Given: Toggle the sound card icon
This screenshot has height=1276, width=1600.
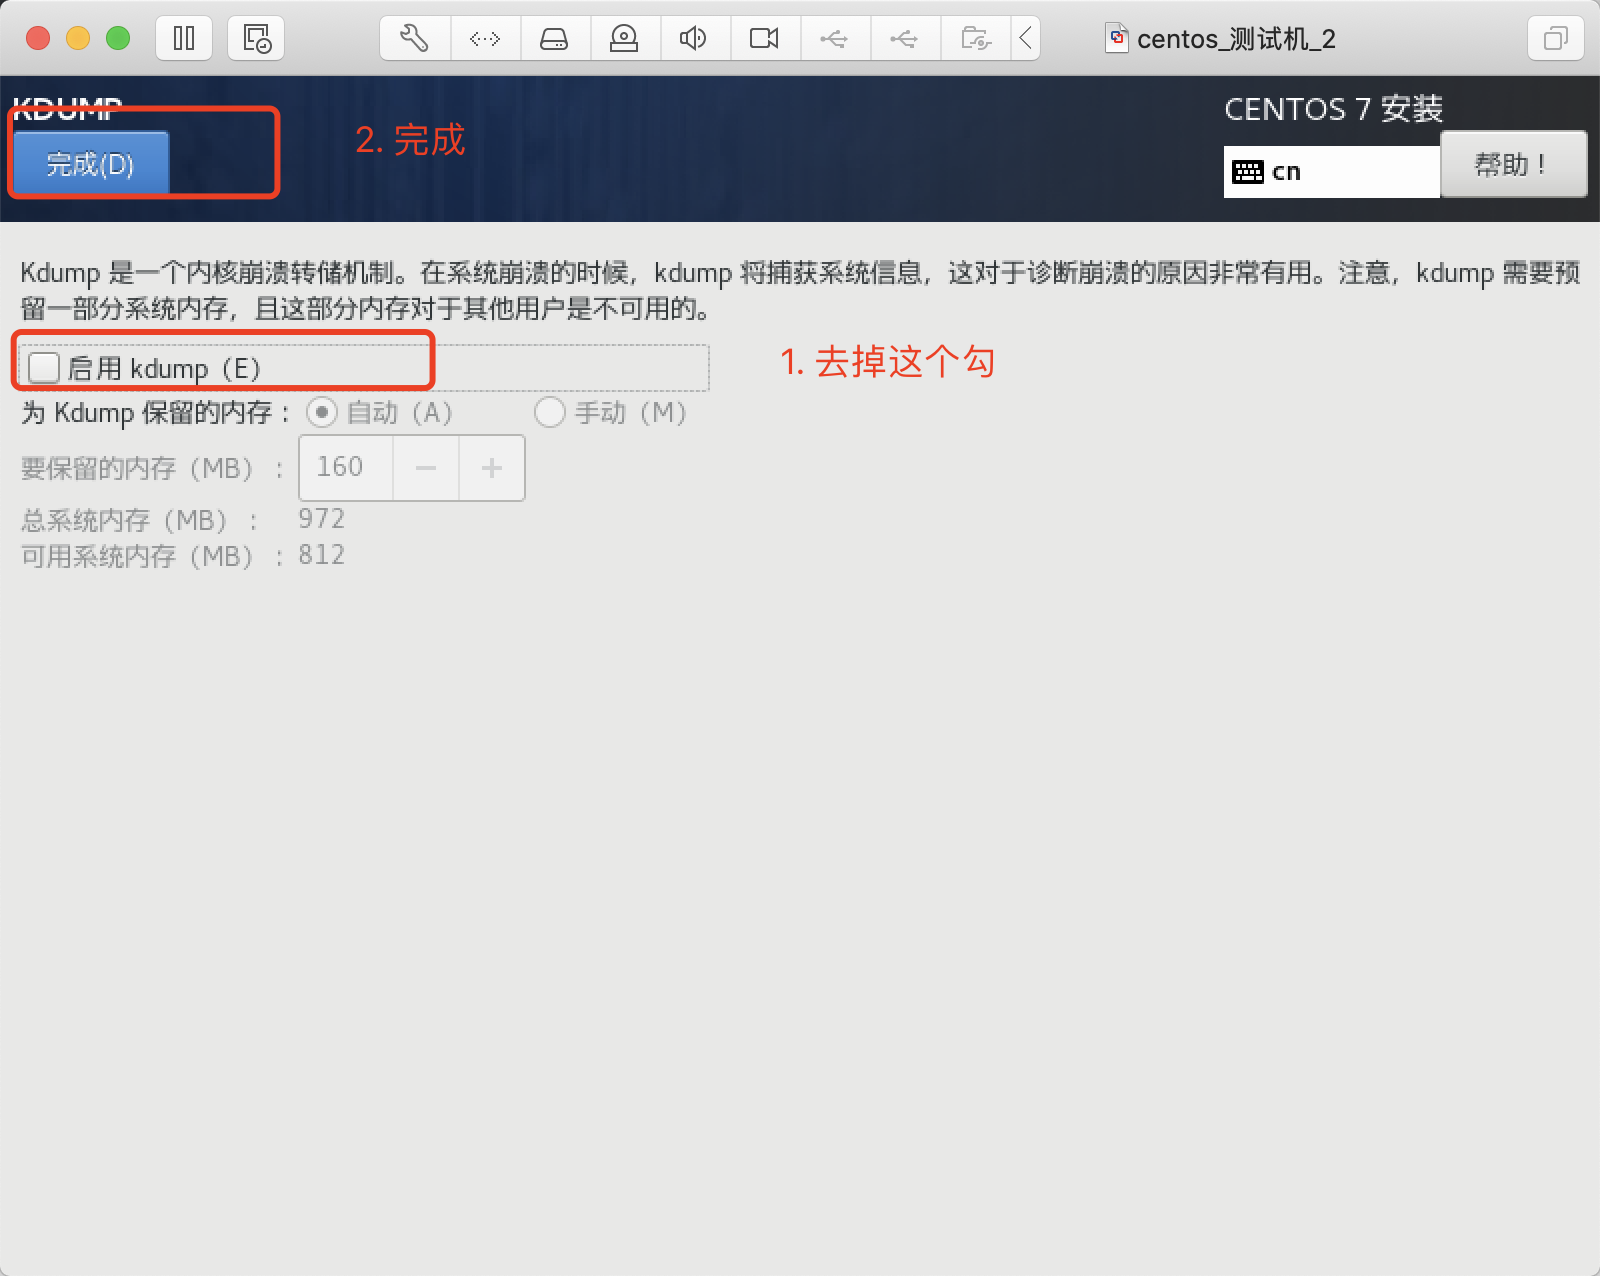Looking at the screenshot, I should [x=694, y=39].
